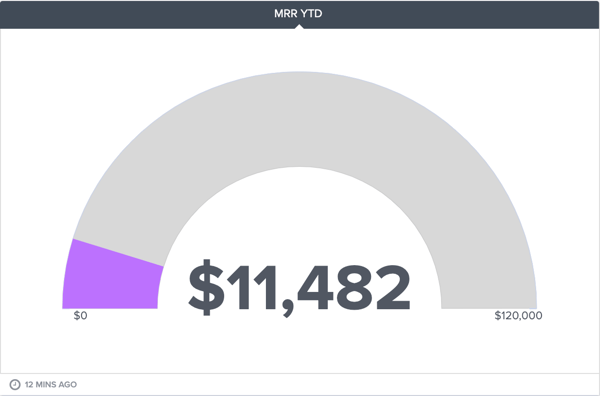This screenshot has height=396, width=600.
Task: Select the purple filled gauge segment
Action: pyautogui.click(x=110, y=277)
